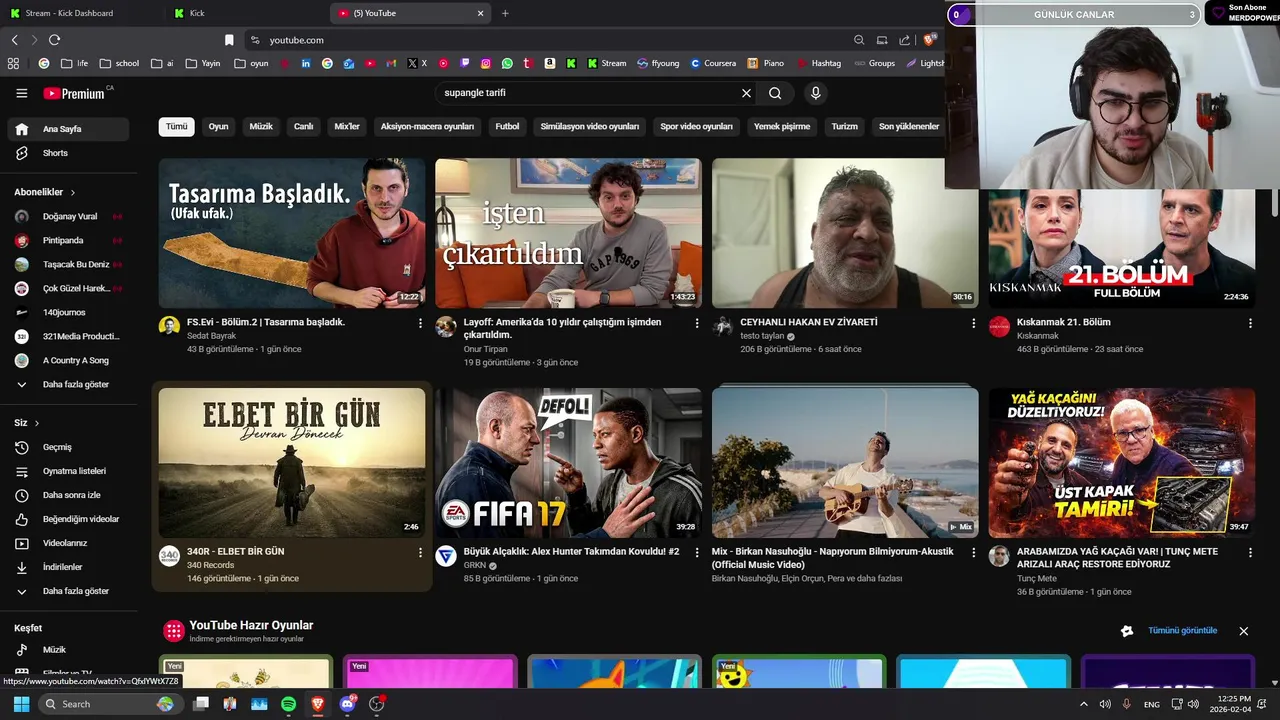Click Tümünü görüntüle for ready games
Image resolution: width=1280 pixels, height=720 pixels.
click(x=1183, y=631)
